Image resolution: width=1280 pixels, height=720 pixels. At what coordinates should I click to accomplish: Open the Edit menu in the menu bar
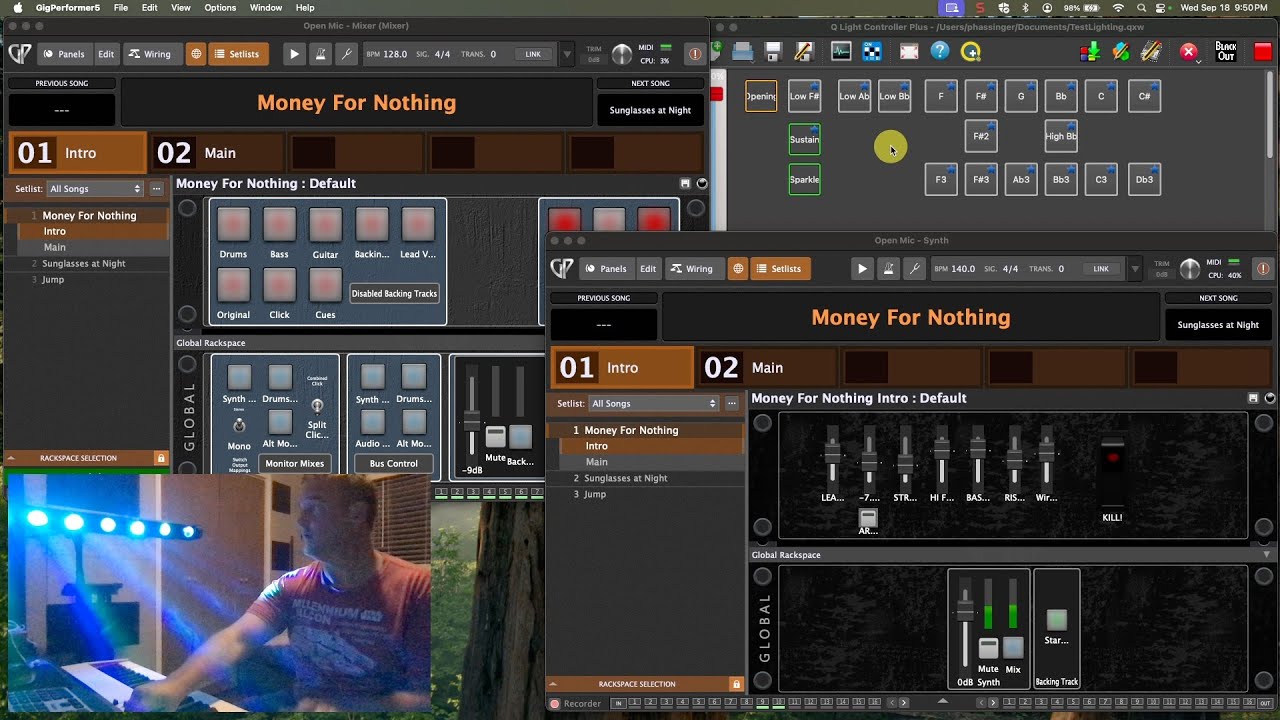(x=149, y=8)
